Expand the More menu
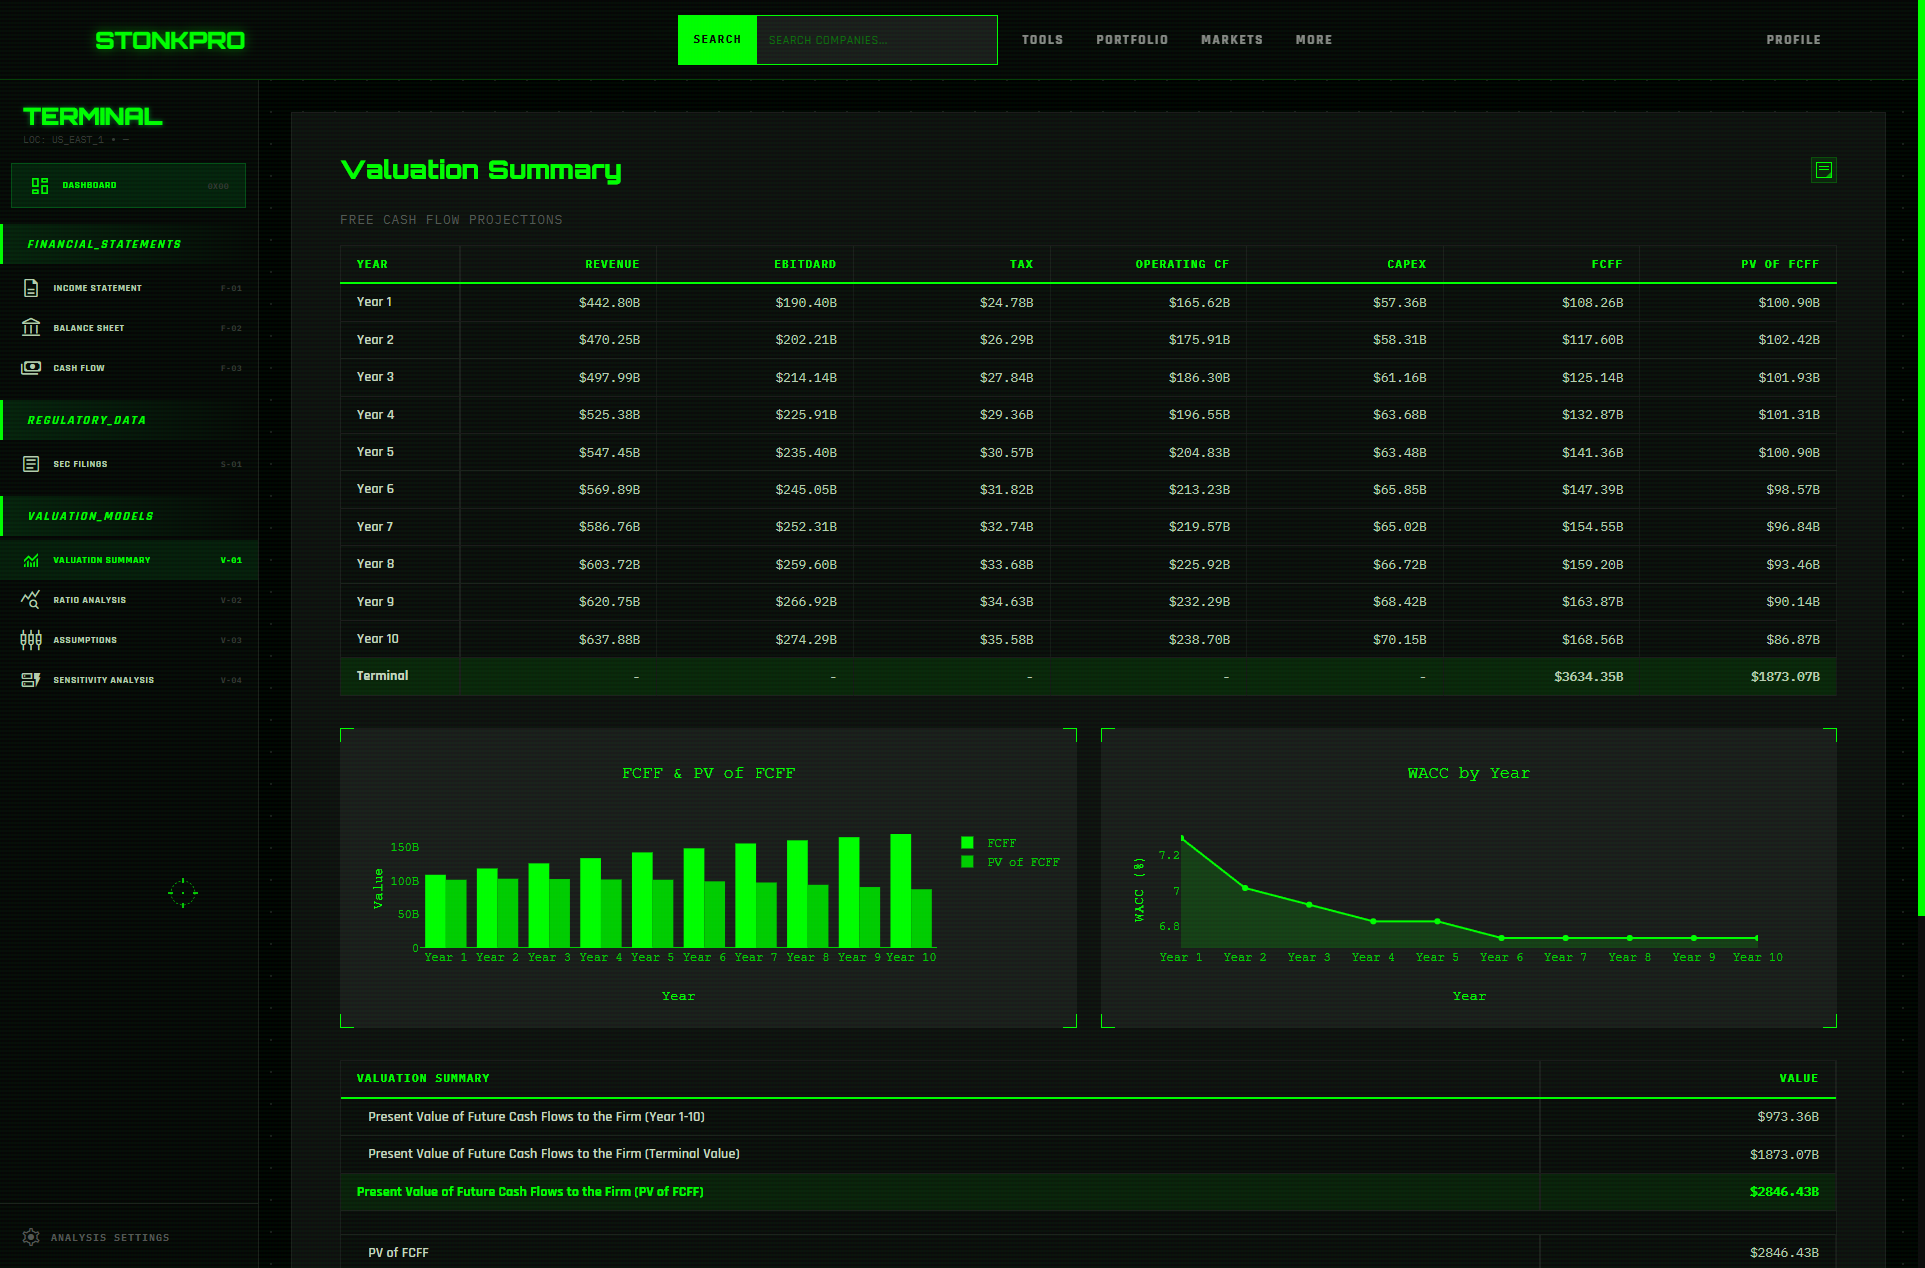The width and height of the screenshot is (1925, 1268). tap(1313, 40)
